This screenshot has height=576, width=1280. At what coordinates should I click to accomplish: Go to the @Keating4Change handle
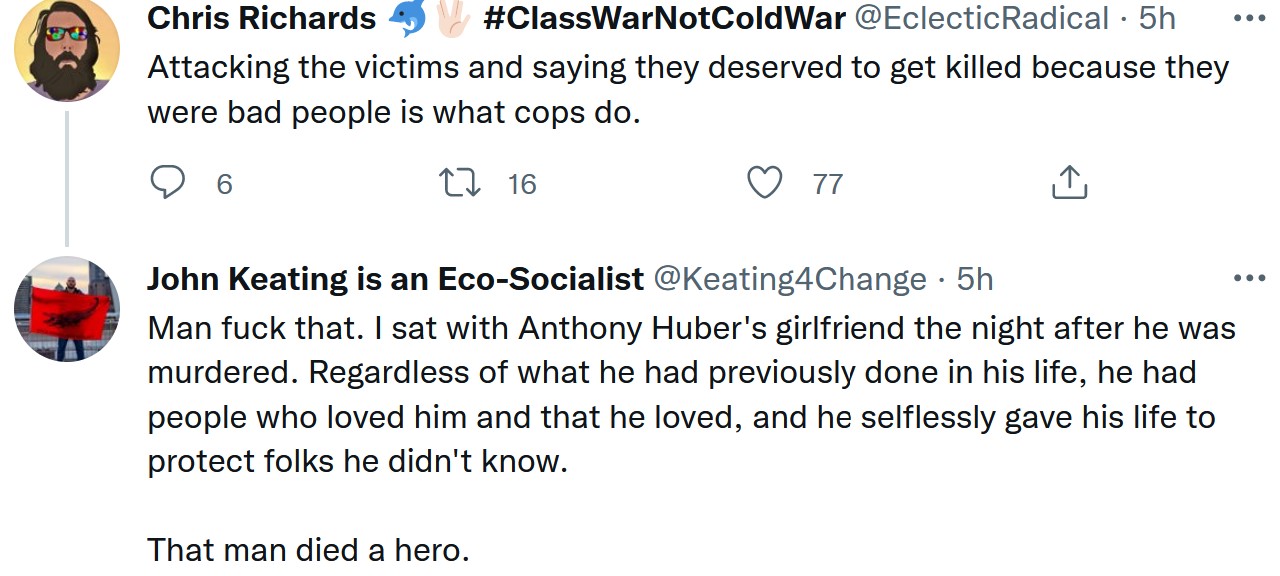pyautogui.click(x=790, y=279)
